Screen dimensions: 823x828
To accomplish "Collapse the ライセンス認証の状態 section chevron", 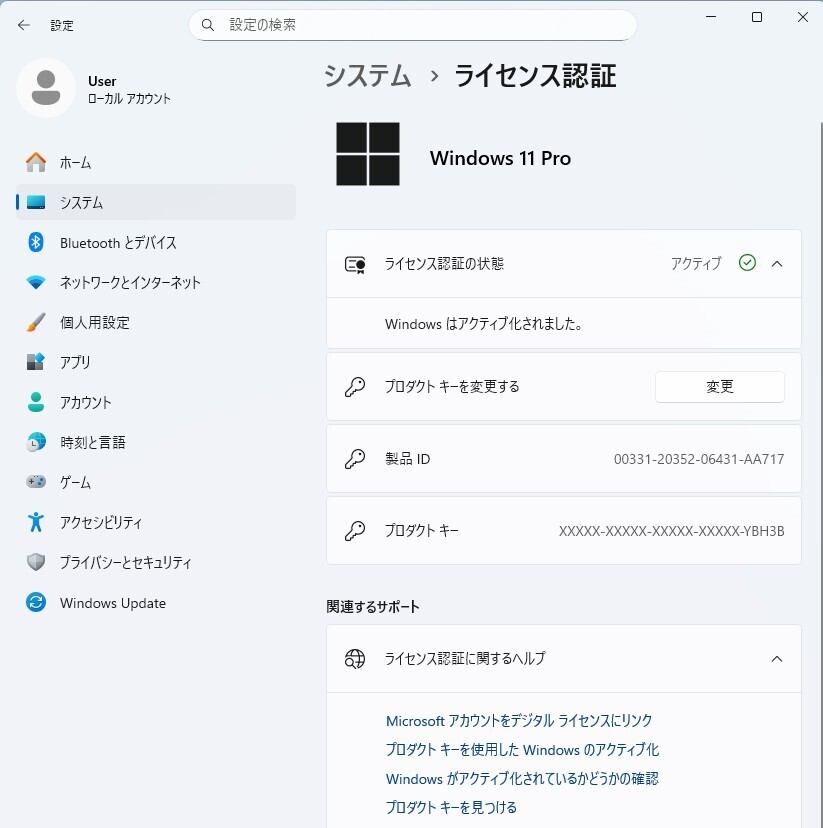I will [777, 264].
